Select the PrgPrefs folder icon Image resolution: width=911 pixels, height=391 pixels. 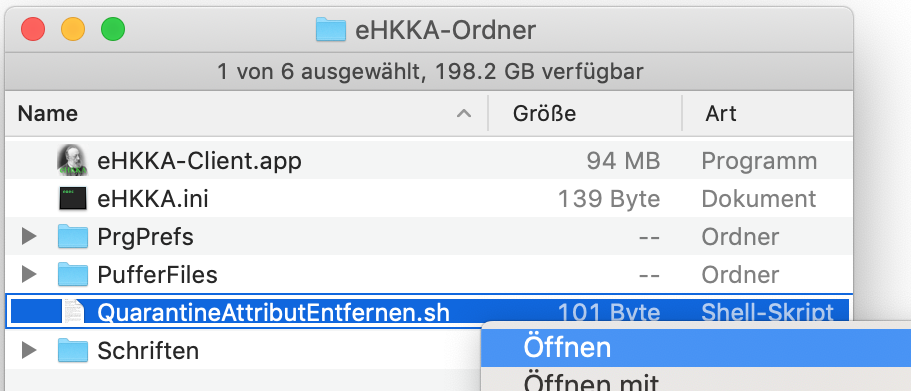pyautogui.click(x=73, y=237)
